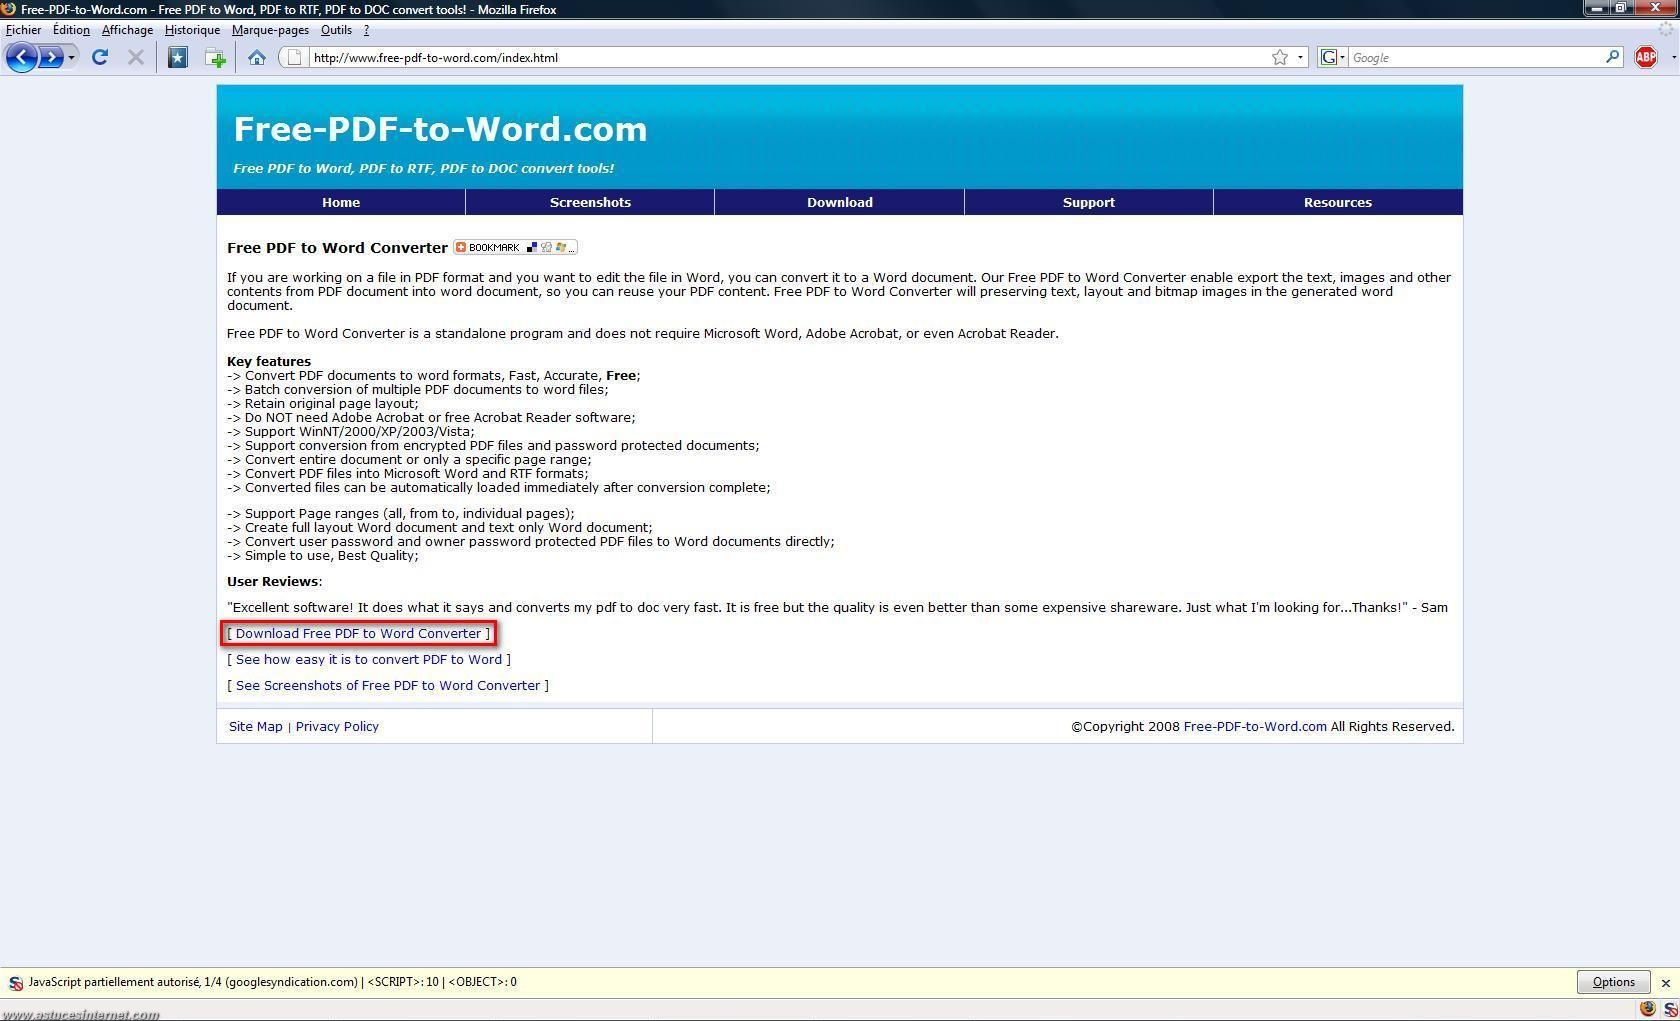Click the Retain original page layout feature line
Viewport: 1680px width, 1021px height.
[x=323, y=403]
